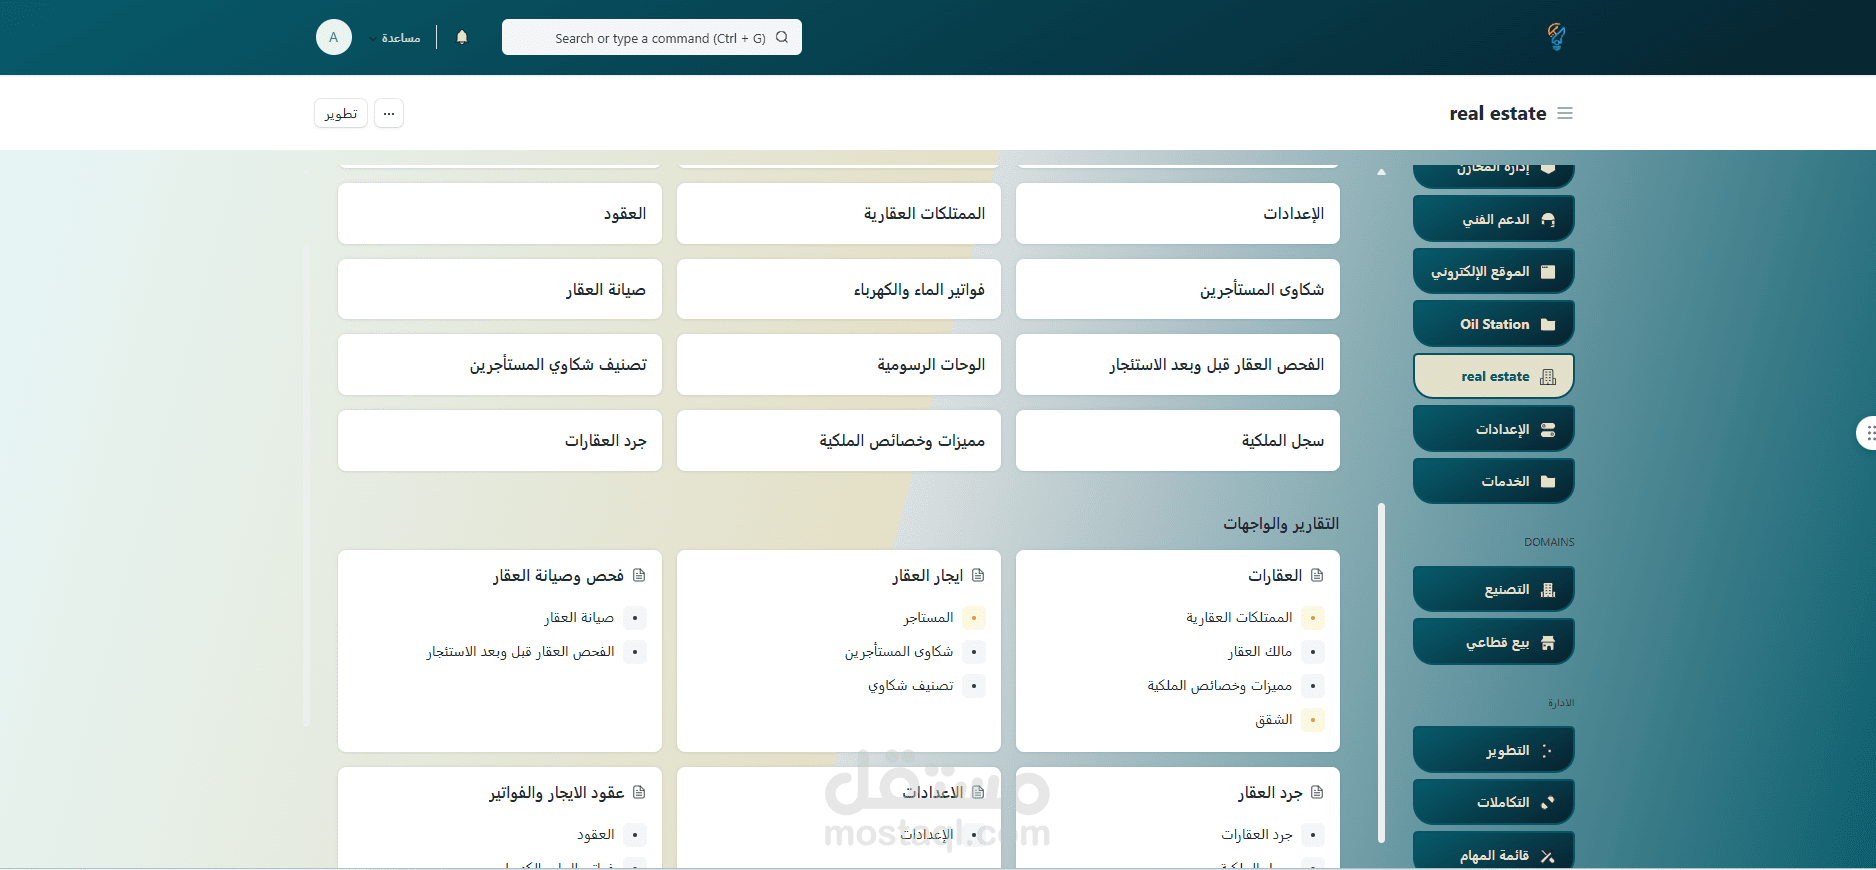
Task: Click مالك العقار link
Action: tap(1260, 652)
